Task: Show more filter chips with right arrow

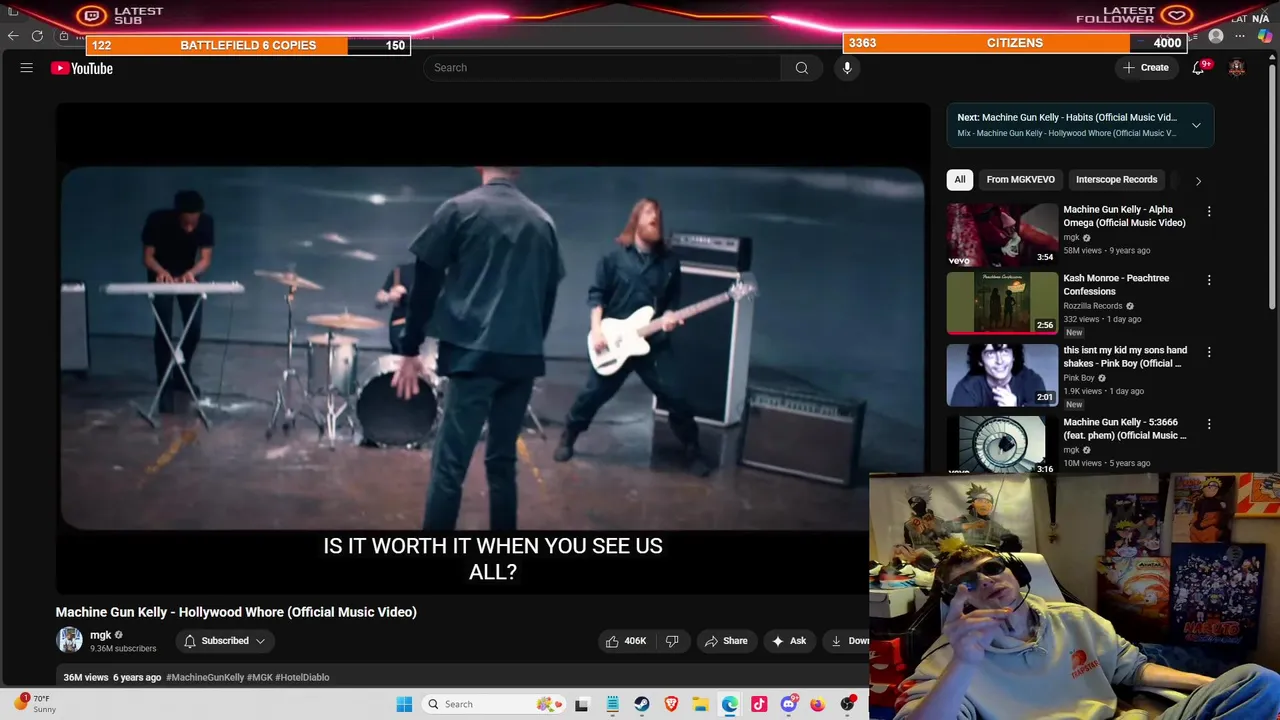Action: pyautogui.click(x=1198, y=180)
